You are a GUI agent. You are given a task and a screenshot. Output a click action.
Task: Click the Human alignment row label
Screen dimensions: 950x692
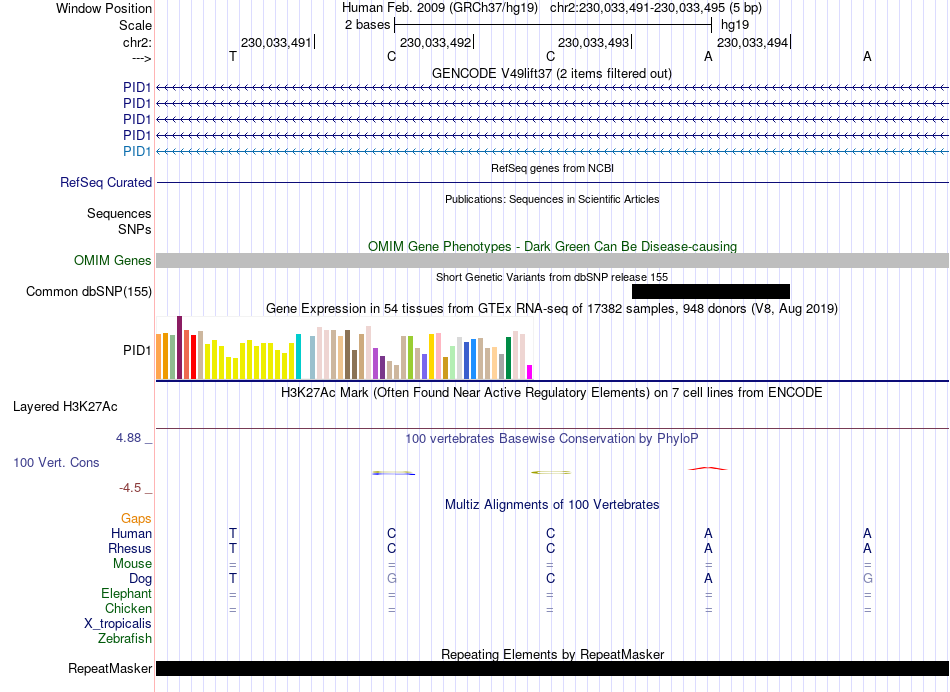[131, 534]
